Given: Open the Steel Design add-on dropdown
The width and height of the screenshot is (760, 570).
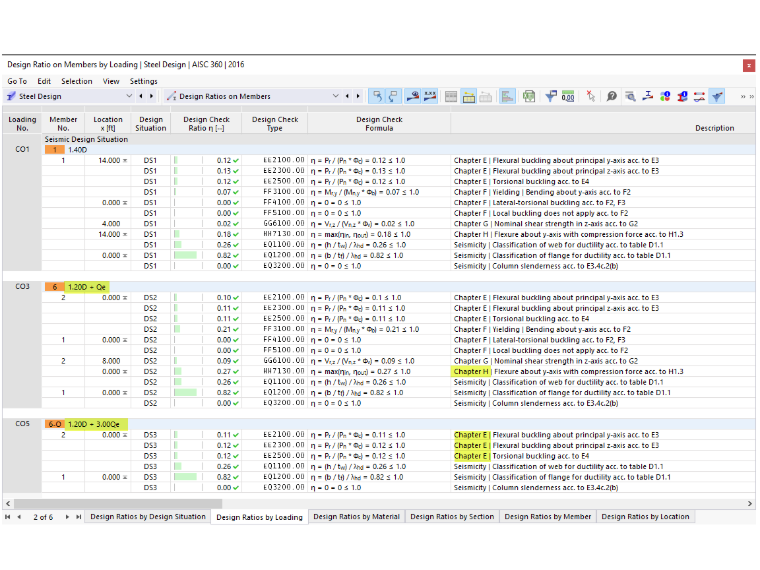Looking at the screenshot, I should click(x=129, y=96).
